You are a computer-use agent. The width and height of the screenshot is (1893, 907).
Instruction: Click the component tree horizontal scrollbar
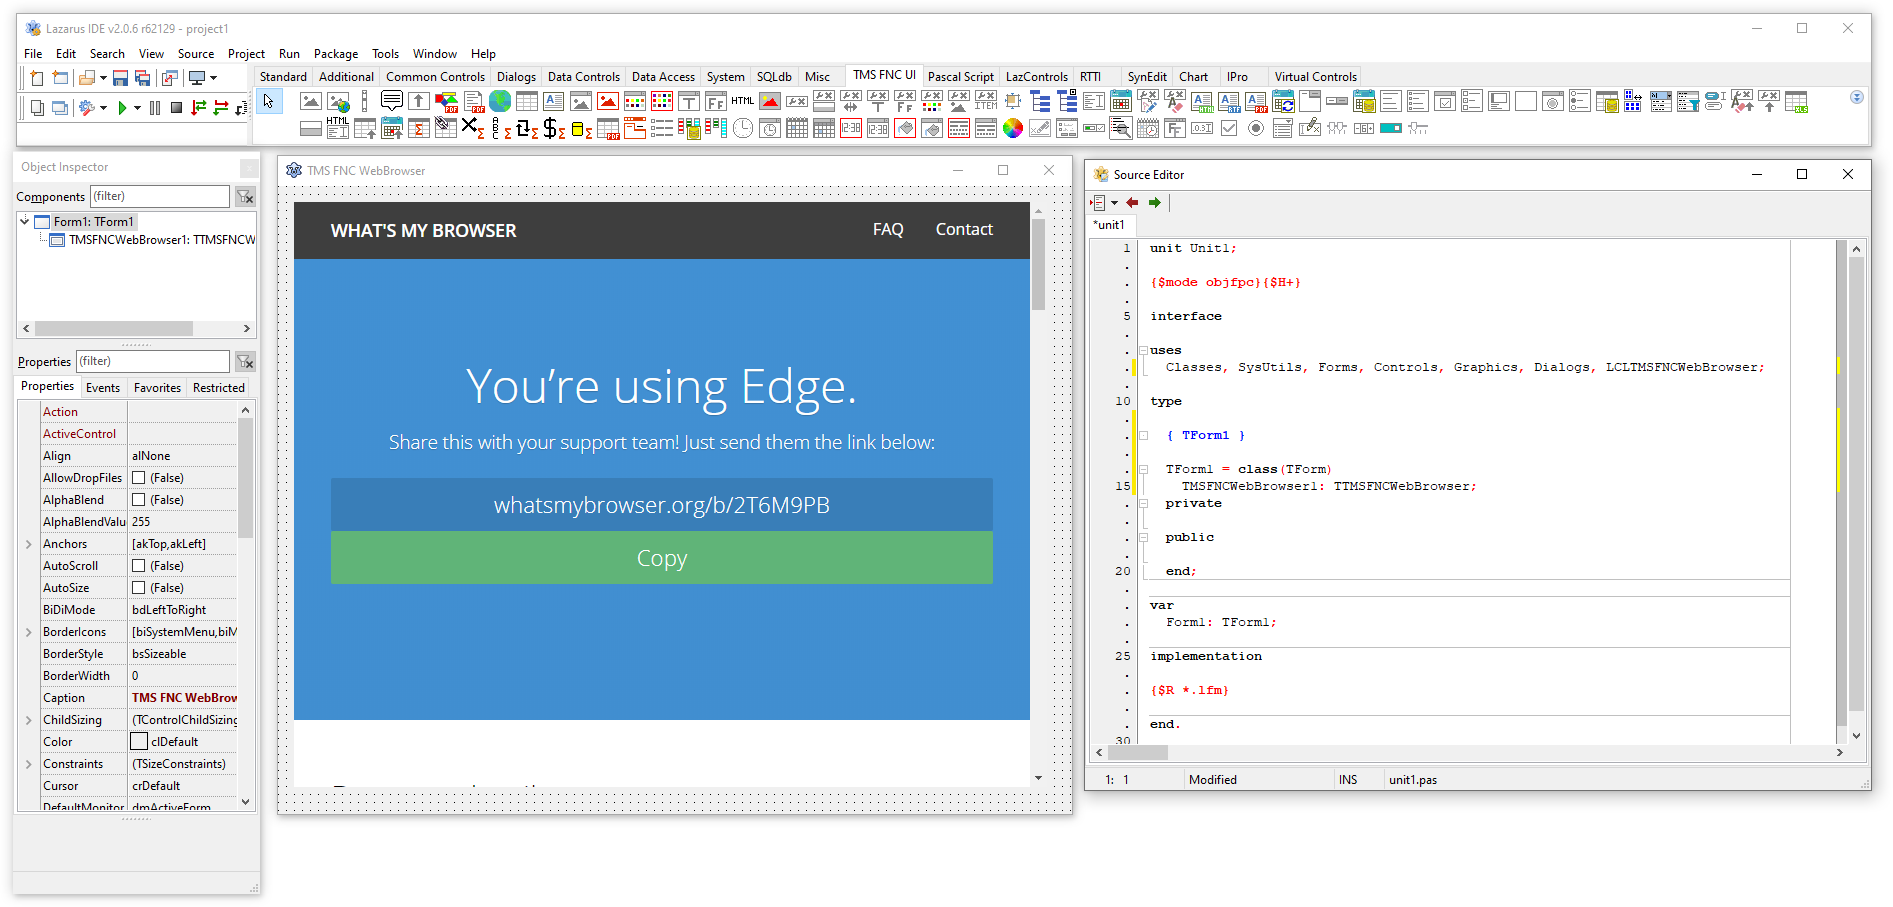click(x=135, y=328)
